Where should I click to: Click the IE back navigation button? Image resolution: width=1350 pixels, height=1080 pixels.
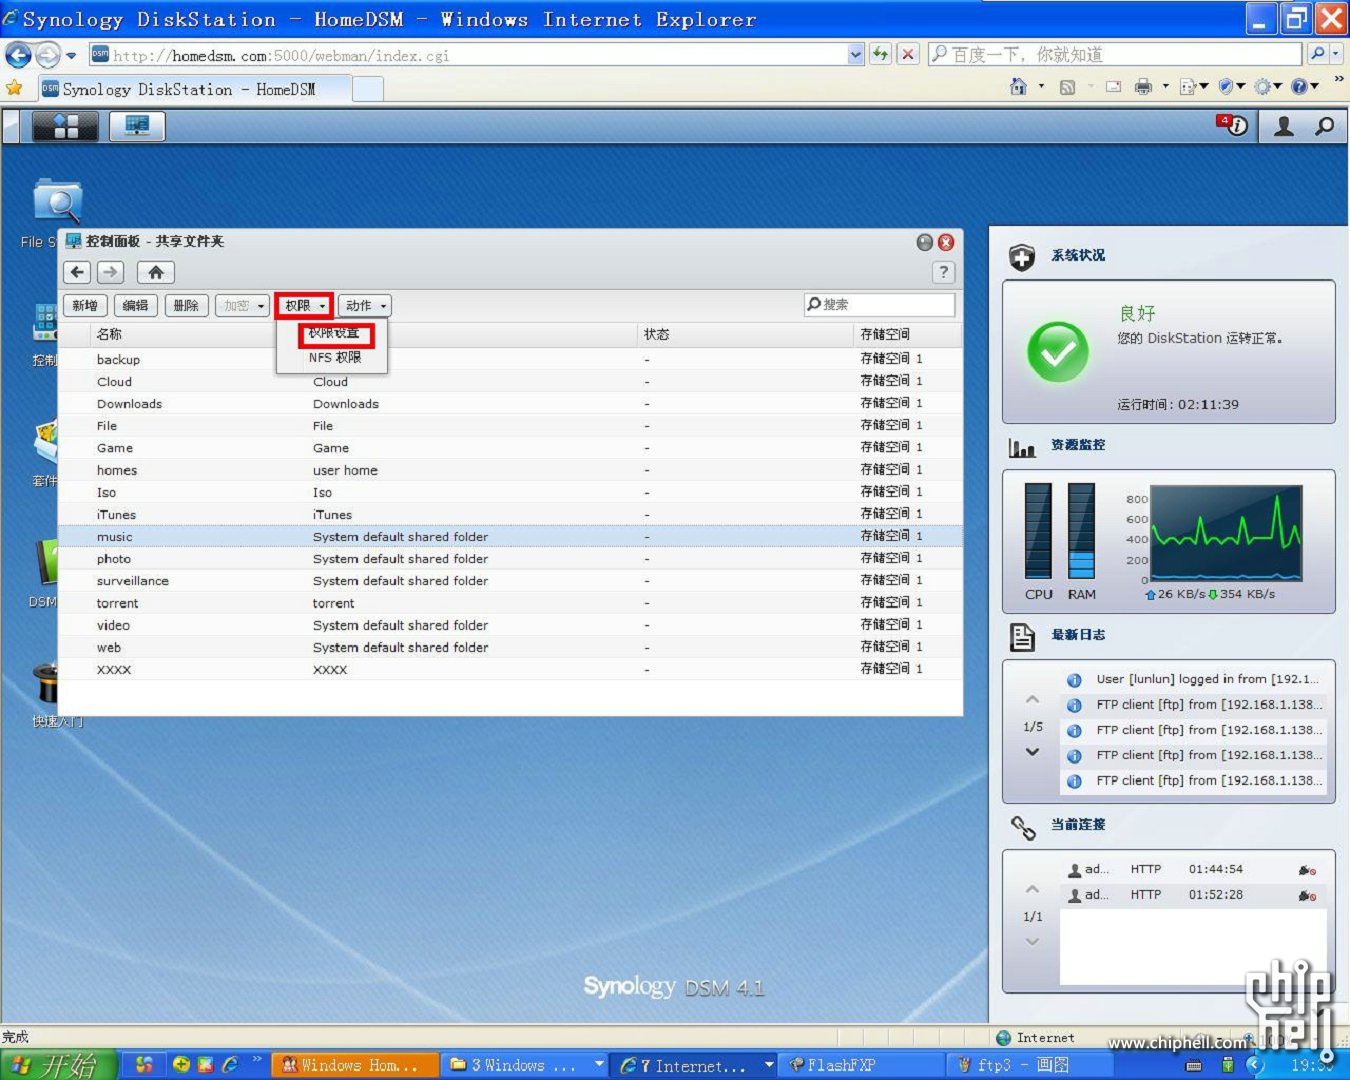coord(18,54)
